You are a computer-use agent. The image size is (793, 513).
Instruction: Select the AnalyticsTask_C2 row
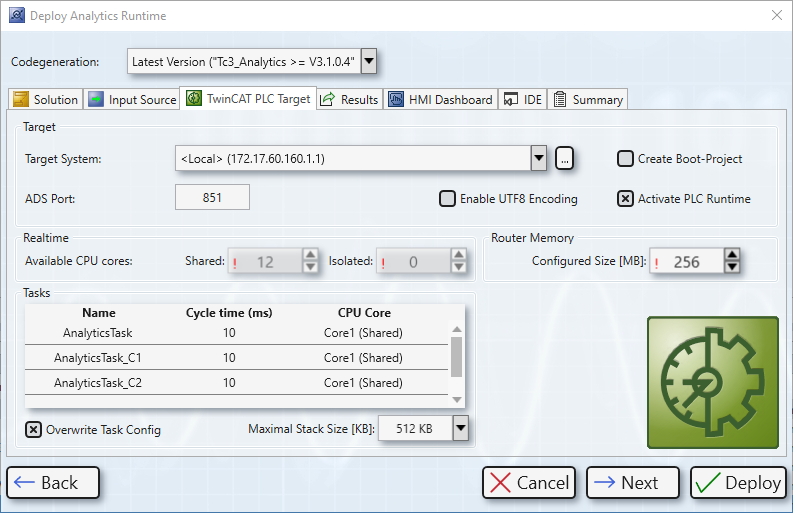coord(237,383)
